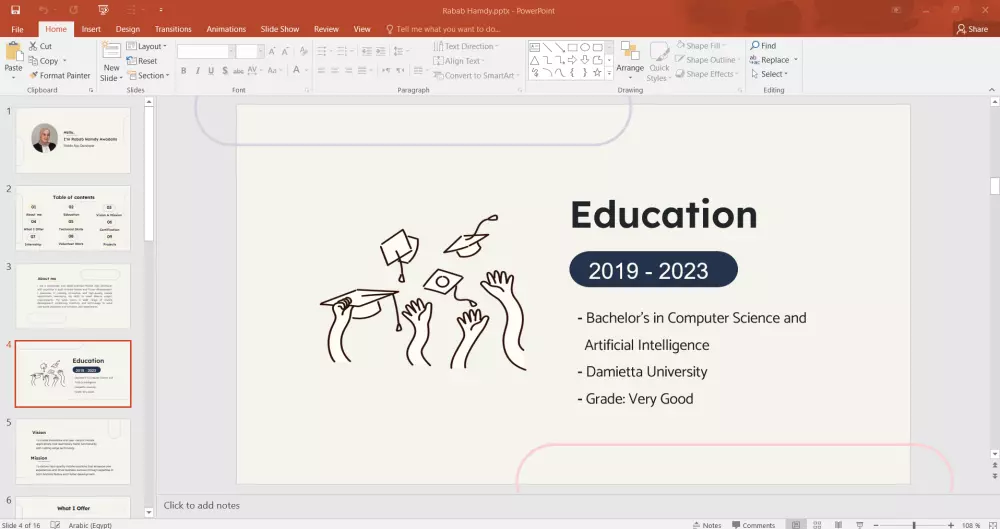Center text in paragraph group

coord(335,70)
